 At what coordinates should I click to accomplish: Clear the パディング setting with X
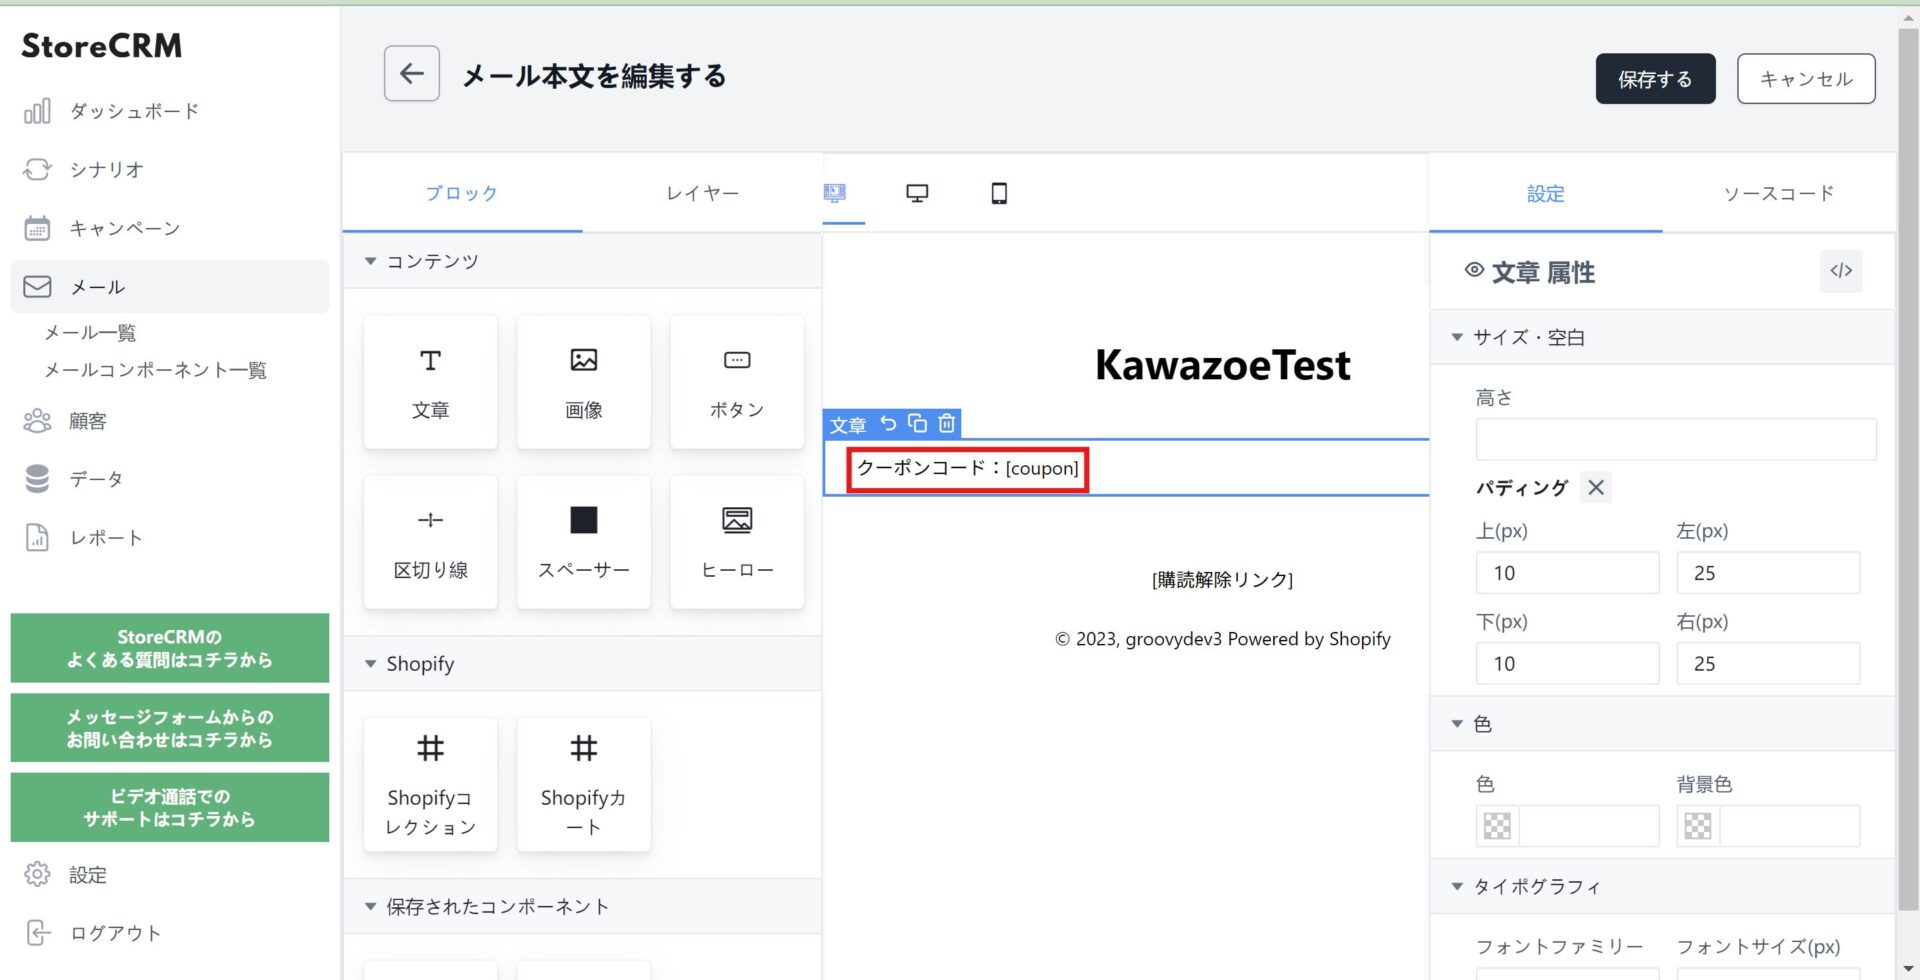tap(1596, 488)
